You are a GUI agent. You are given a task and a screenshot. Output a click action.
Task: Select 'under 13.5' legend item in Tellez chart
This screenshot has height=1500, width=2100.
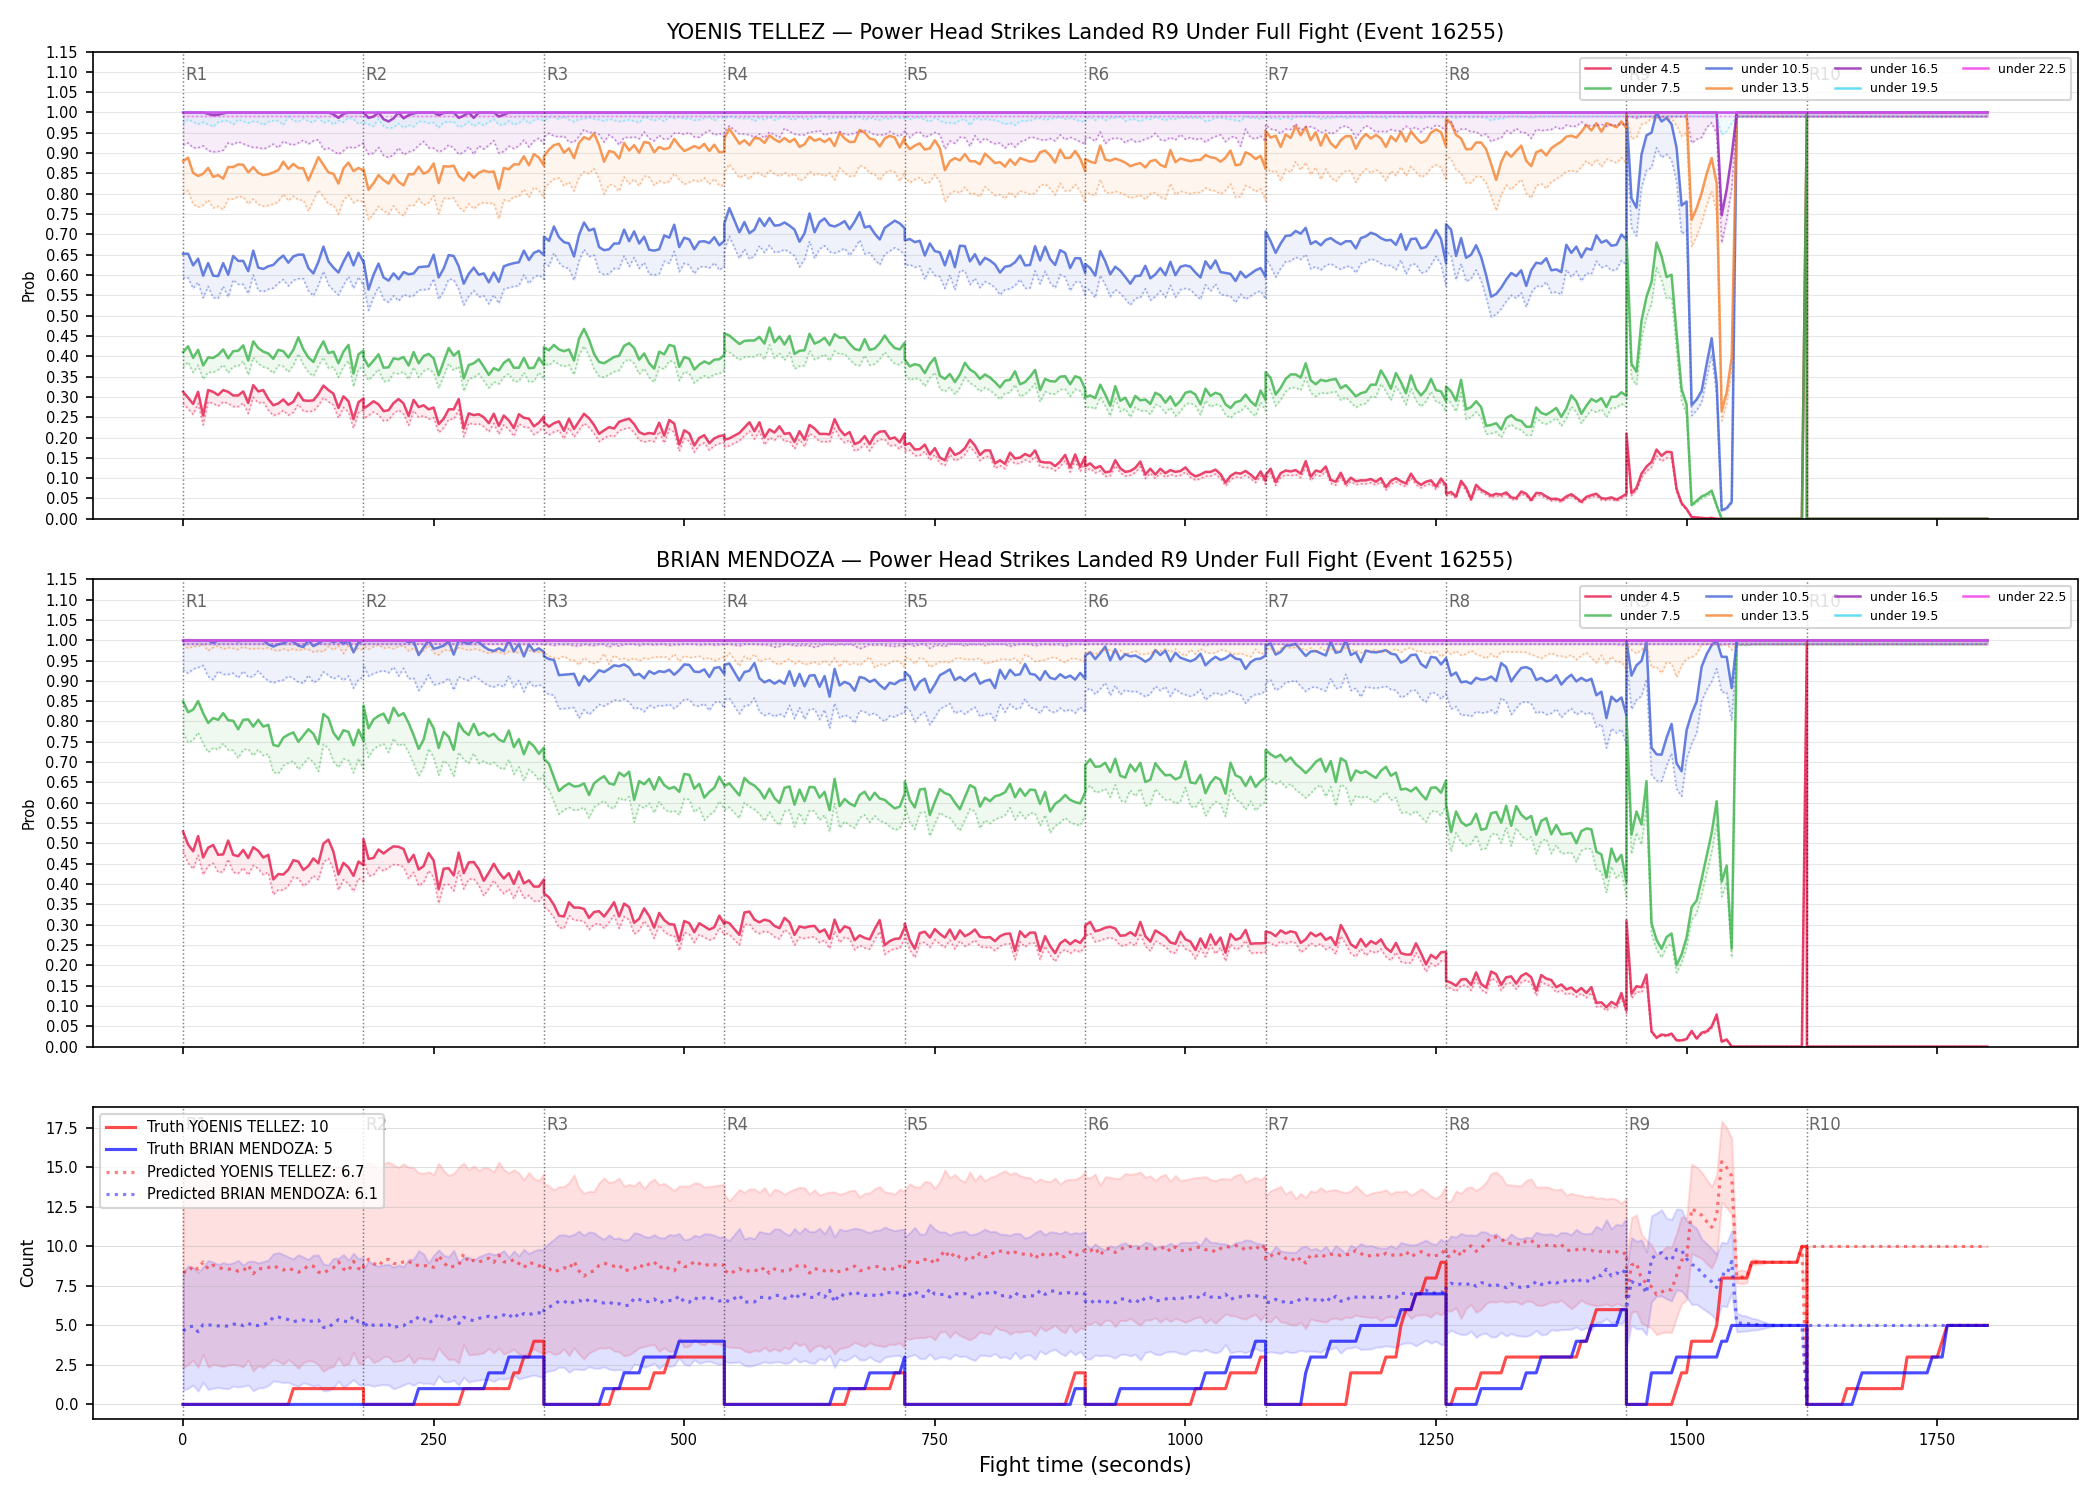1757,88
